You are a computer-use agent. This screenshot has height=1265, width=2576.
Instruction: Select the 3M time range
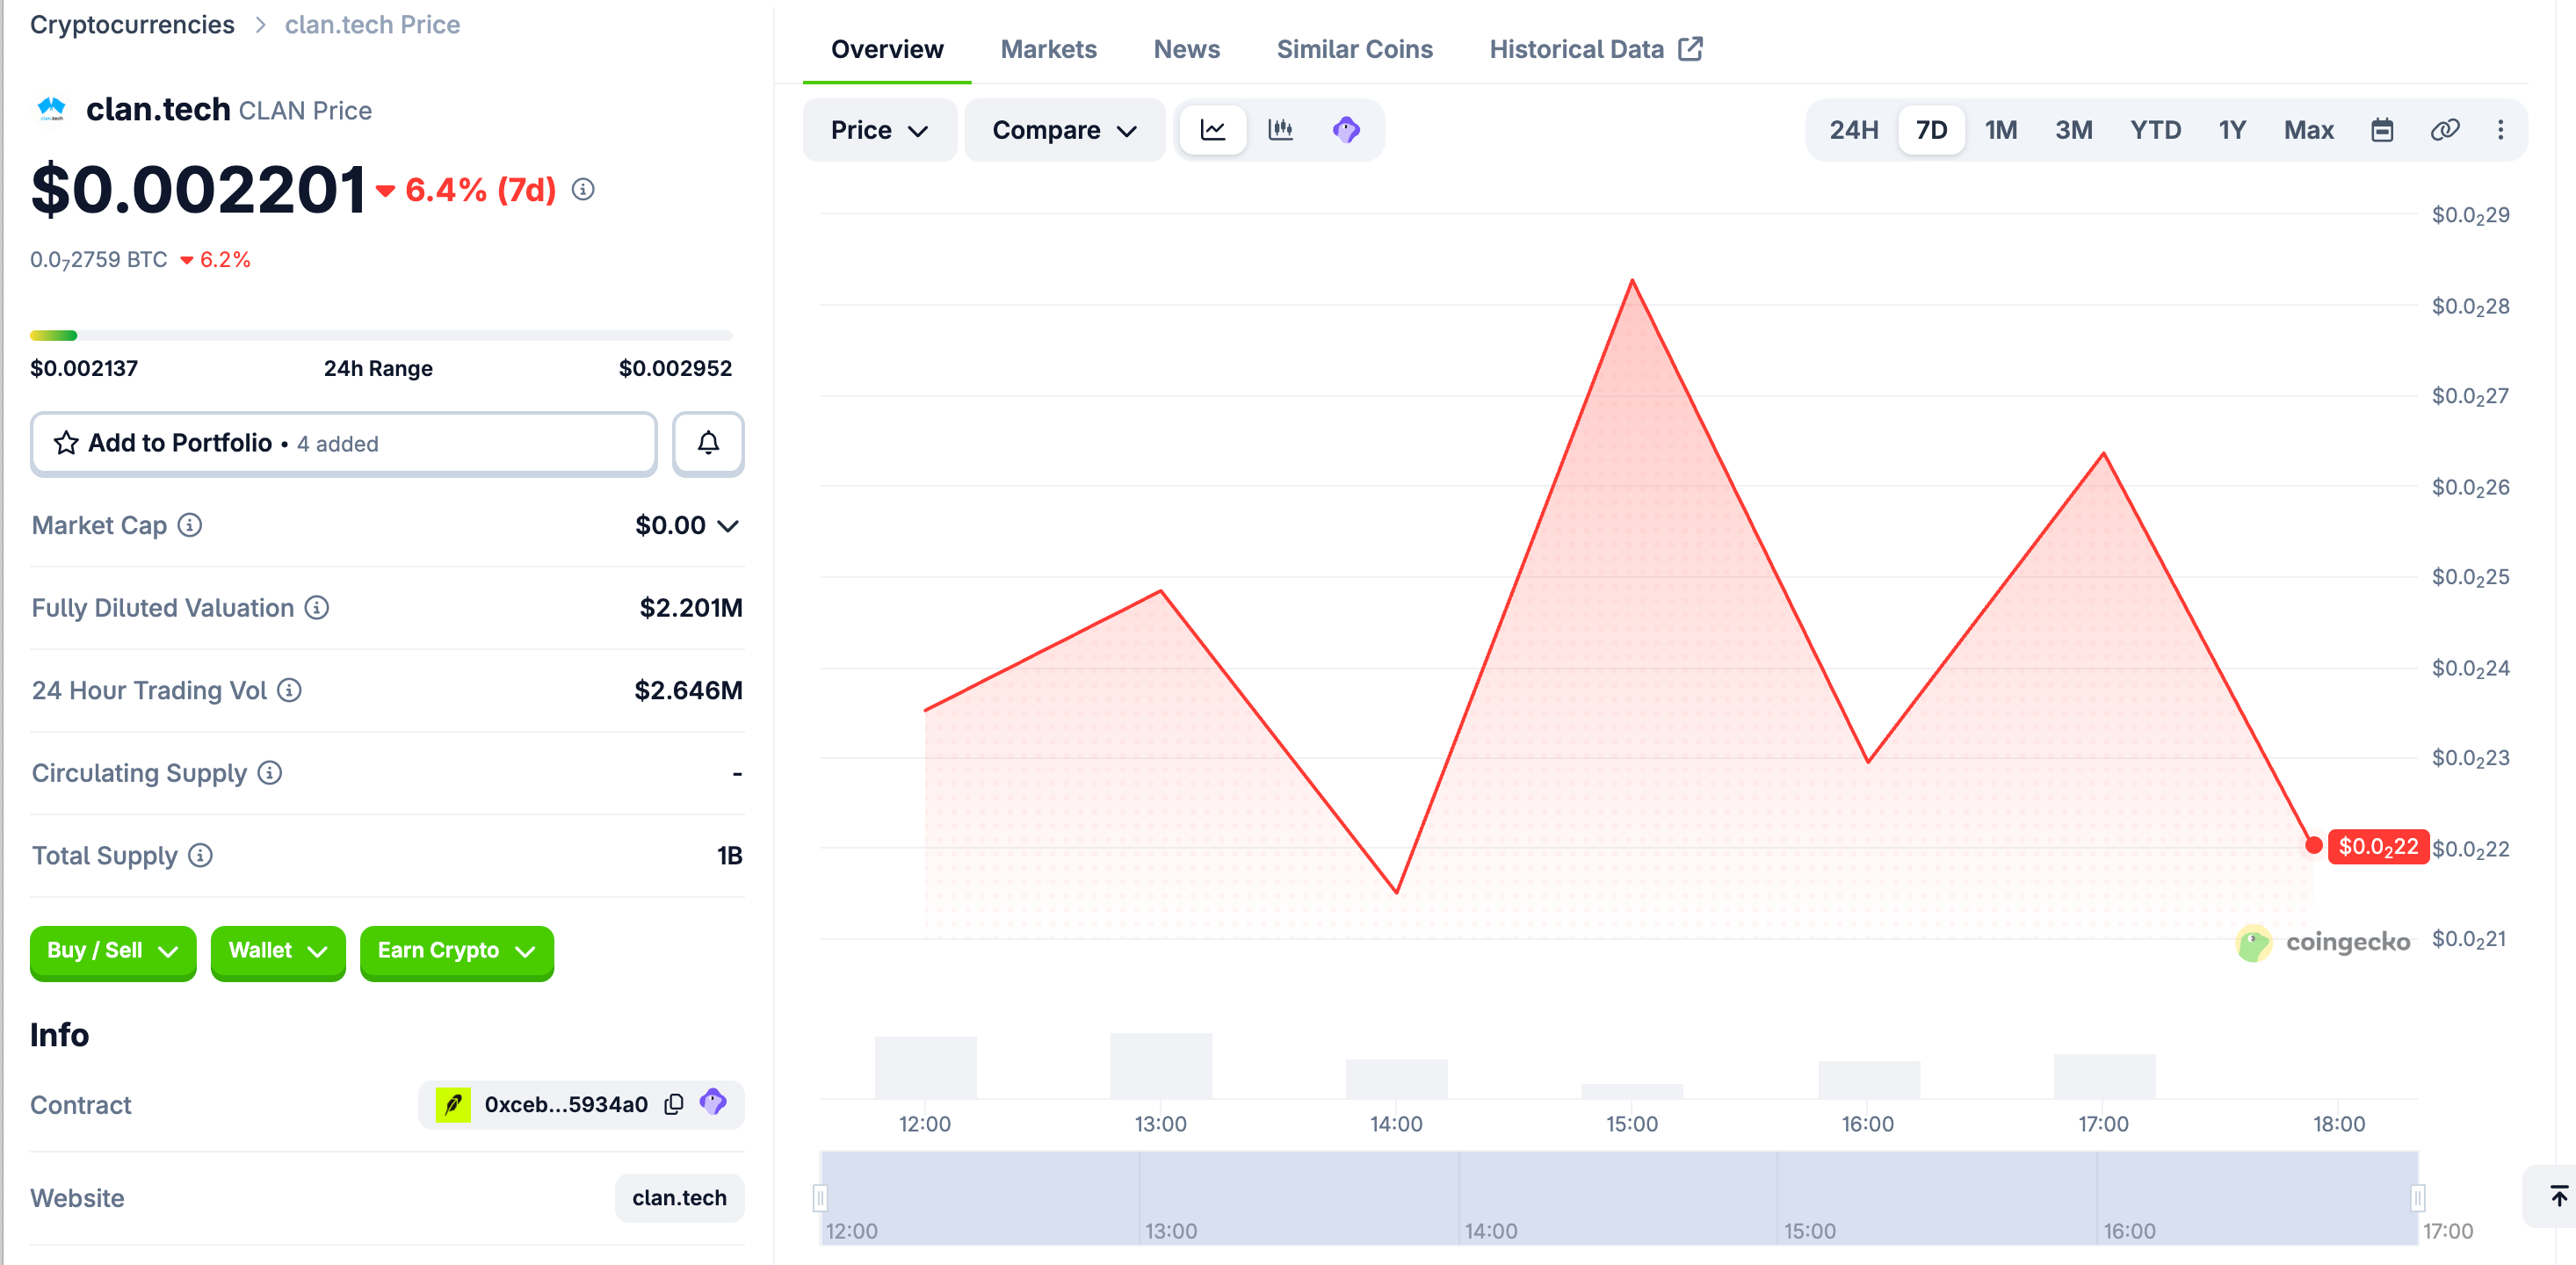2073,130
